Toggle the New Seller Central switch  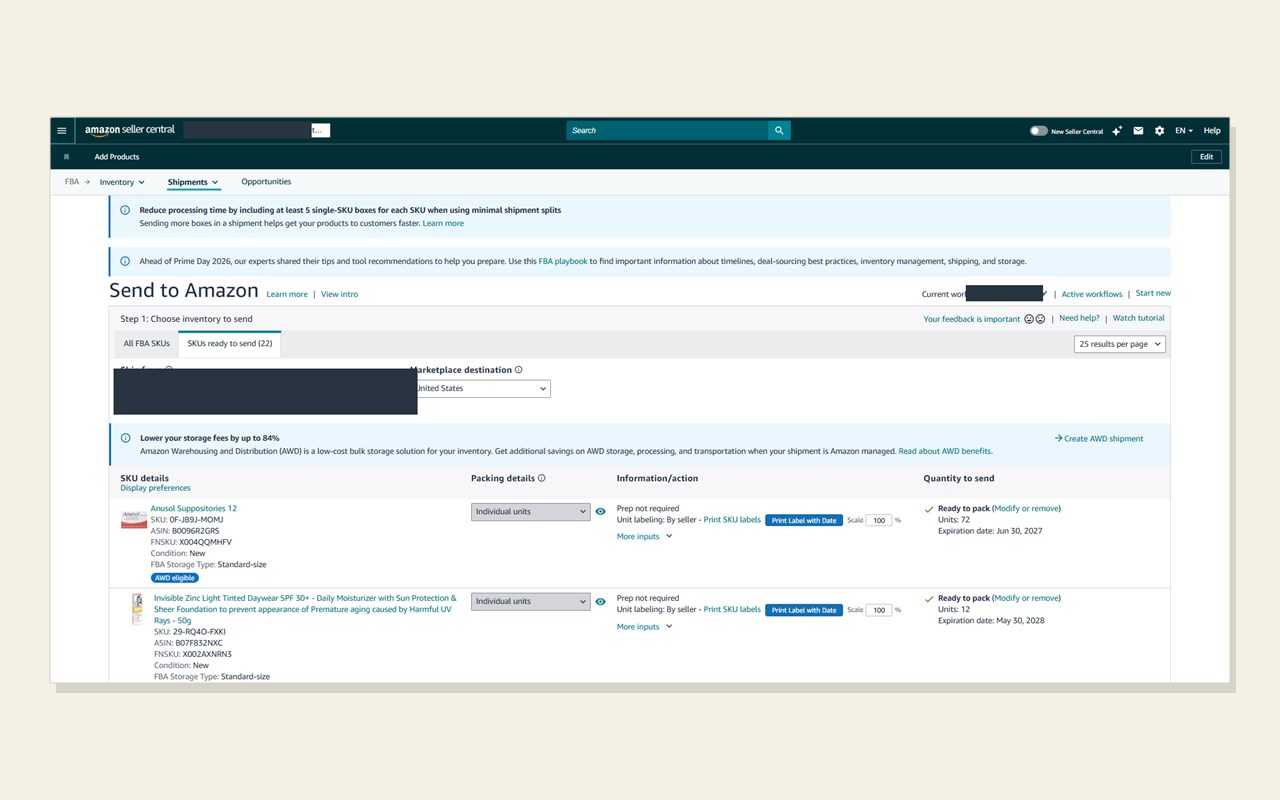tap(1039, 131)
